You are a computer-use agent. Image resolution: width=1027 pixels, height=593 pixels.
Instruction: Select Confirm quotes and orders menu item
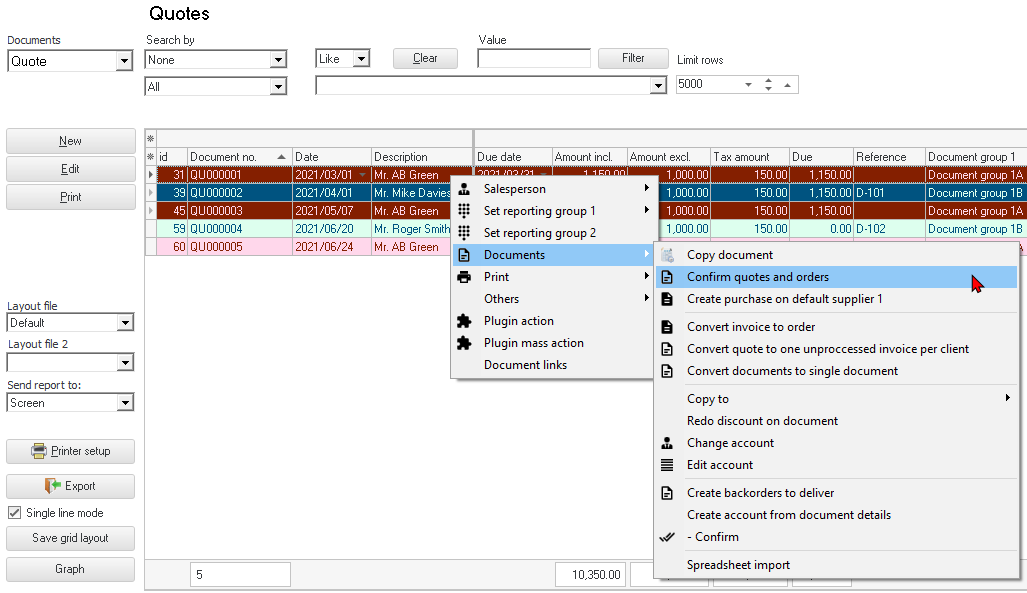pyautogui.click(x=757, y=277)
